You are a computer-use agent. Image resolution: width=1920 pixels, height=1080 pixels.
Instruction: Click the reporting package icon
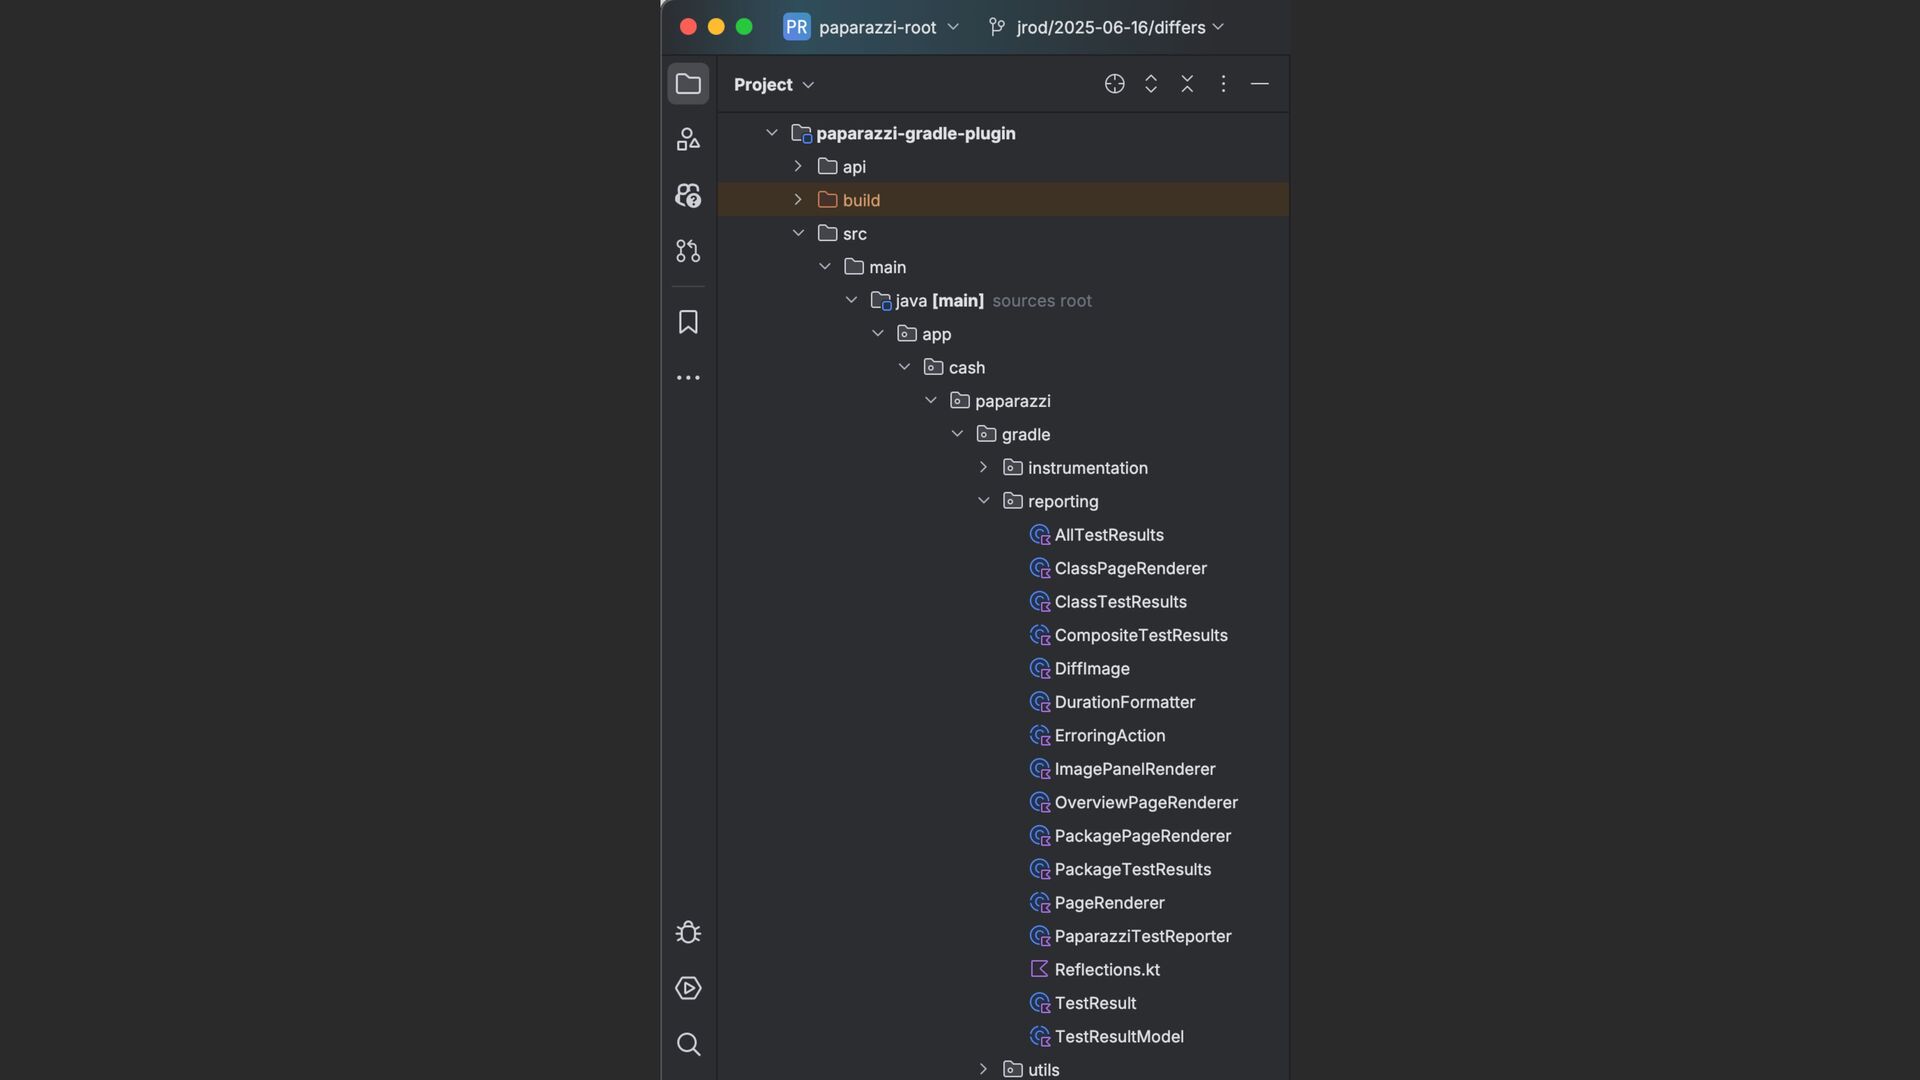tap(1013, 501)
